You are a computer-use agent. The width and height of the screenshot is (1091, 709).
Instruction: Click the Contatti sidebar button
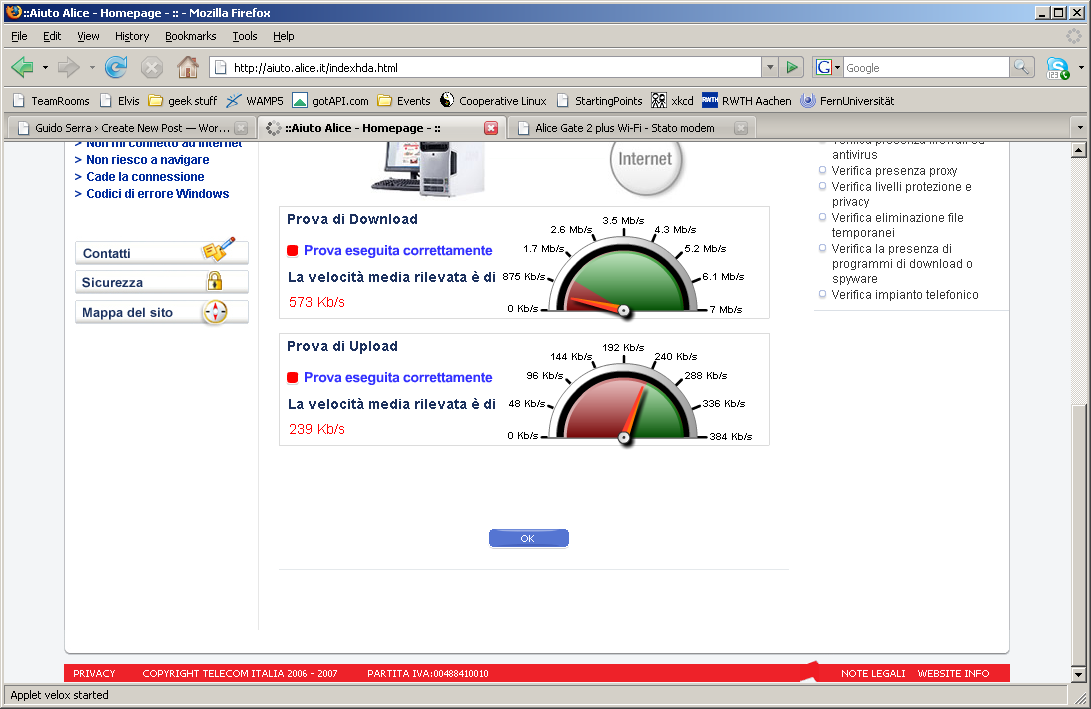pyautogui.click(x=161, y=253)
